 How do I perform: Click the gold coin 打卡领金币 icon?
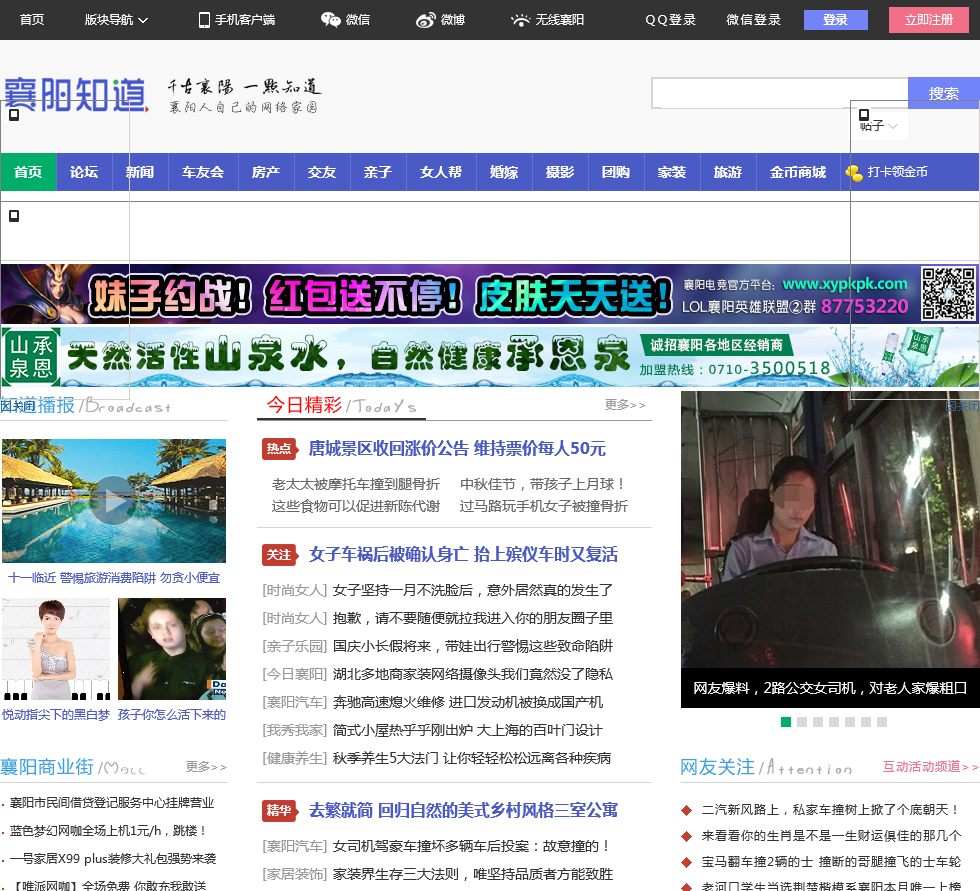pos(854,173)
